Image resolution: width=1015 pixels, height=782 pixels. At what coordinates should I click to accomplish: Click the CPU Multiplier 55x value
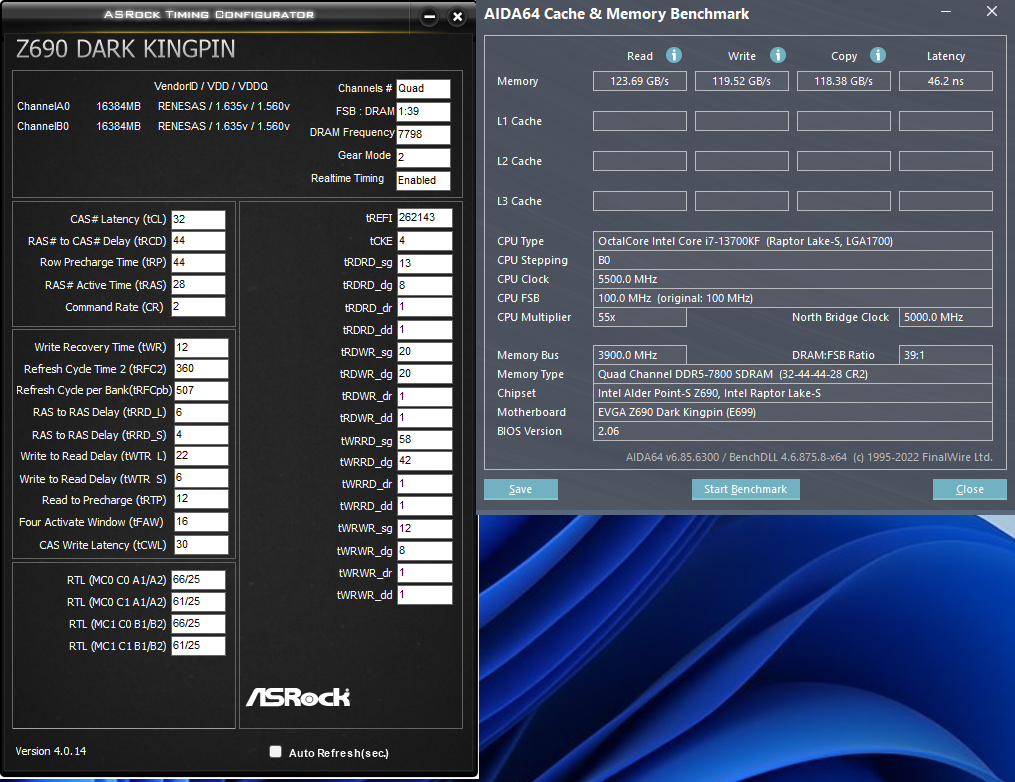(640, 317)
